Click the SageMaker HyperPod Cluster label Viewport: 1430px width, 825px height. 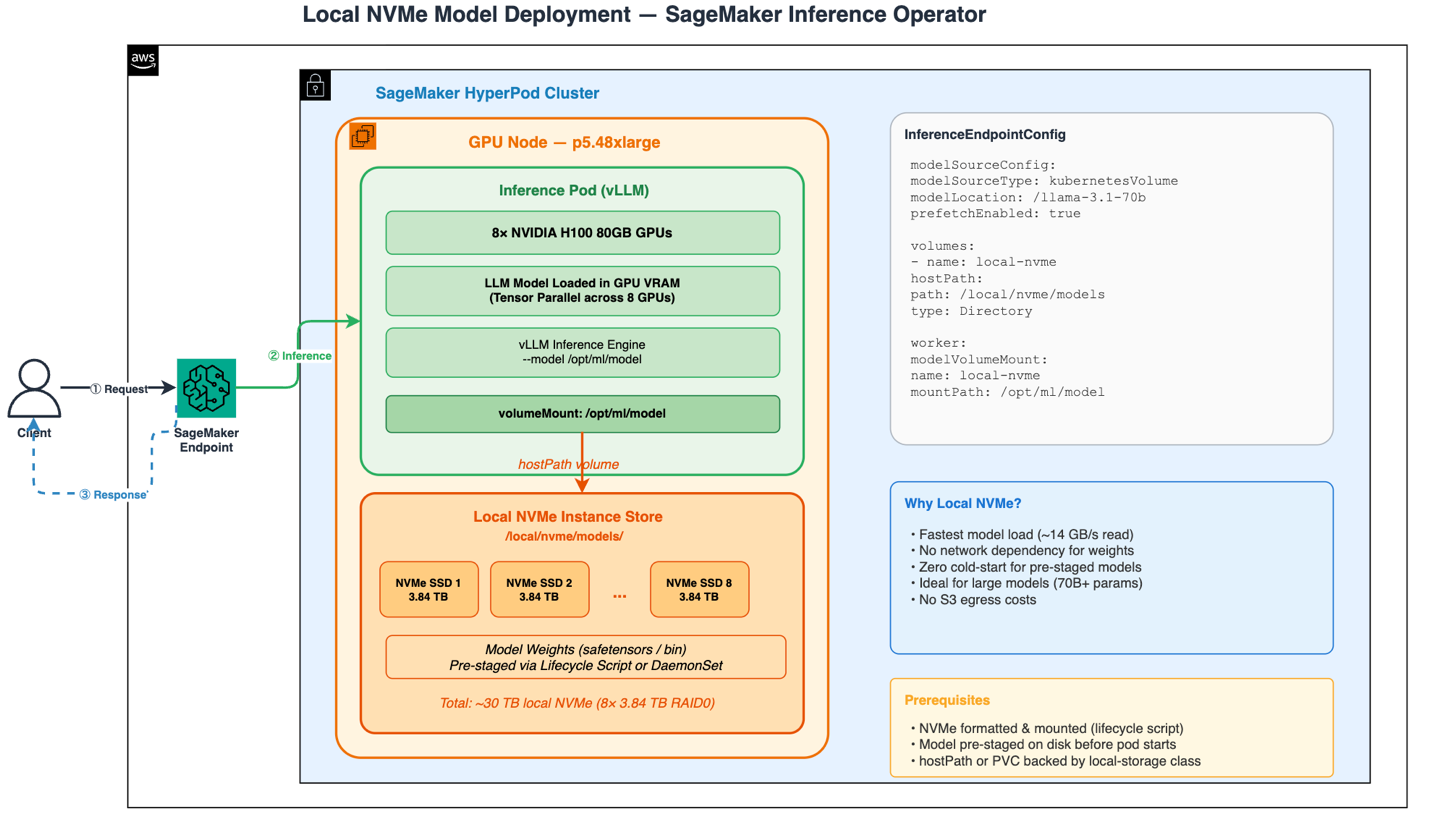tap(487, 94)
